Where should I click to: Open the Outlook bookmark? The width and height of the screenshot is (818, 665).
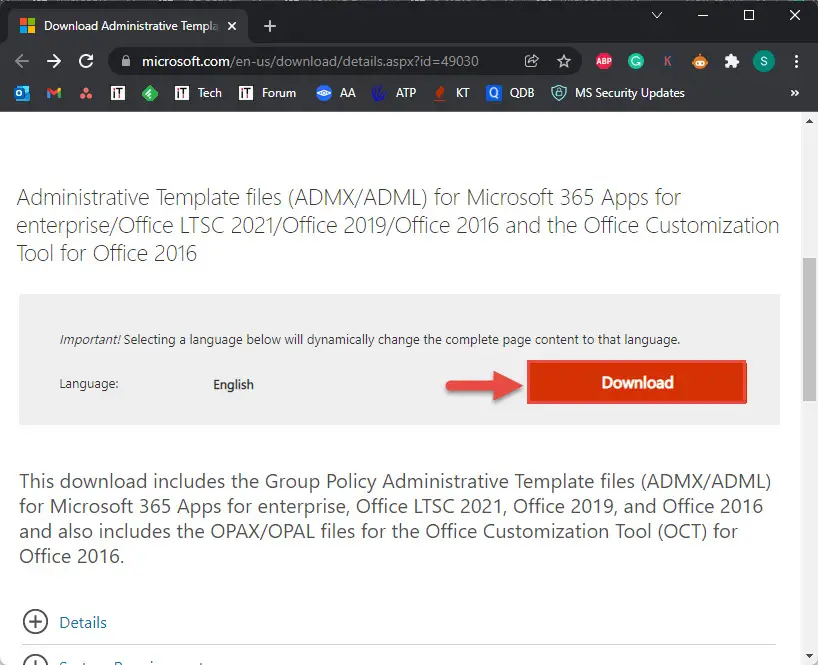point(22,93)
